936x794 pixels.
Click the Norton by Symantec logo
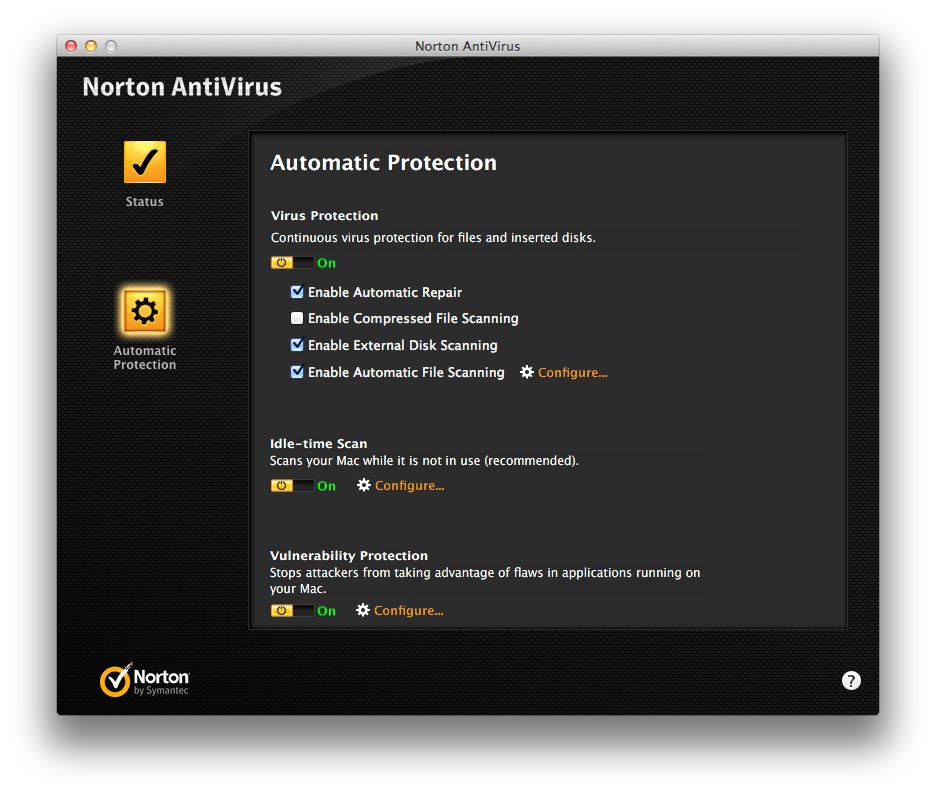pyautogui.click(x=144, y=680)
